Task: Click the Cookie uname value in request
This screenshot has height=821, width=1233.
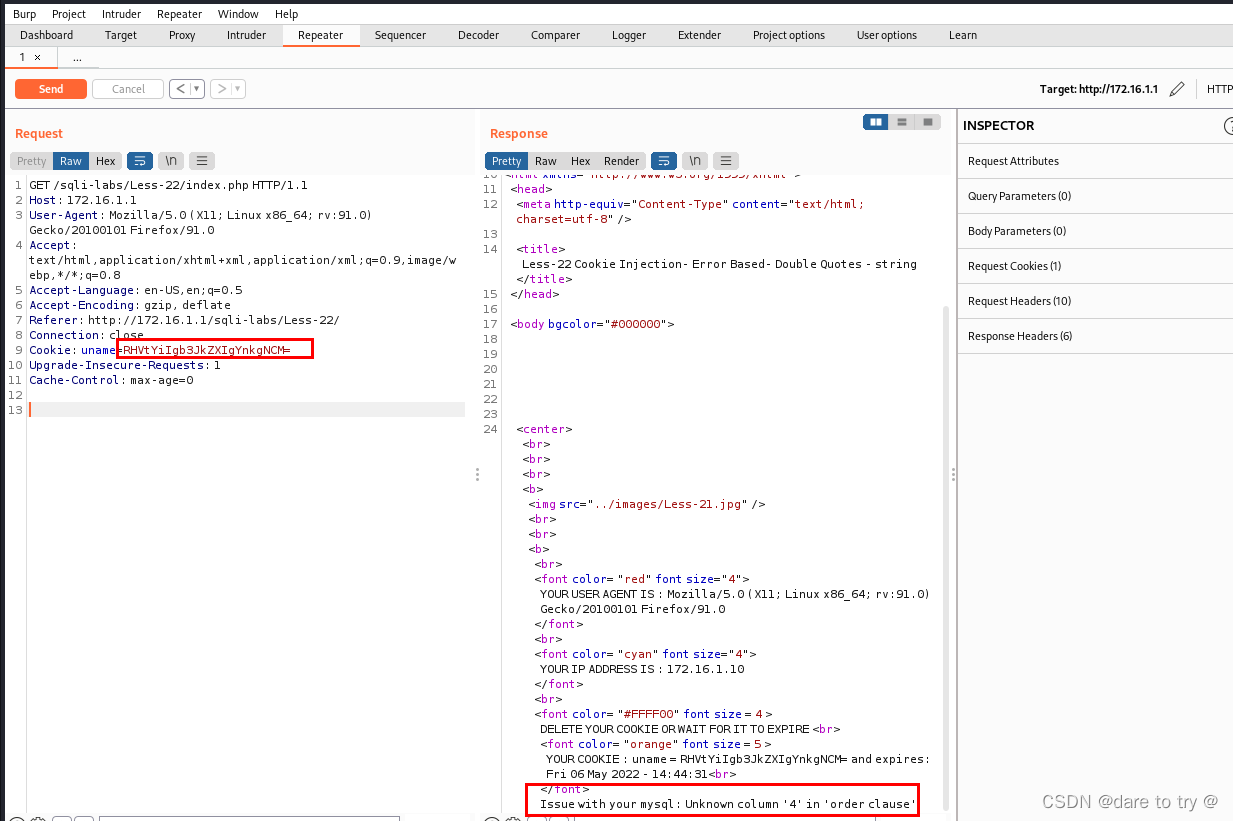Action: (x=206, y=350)
